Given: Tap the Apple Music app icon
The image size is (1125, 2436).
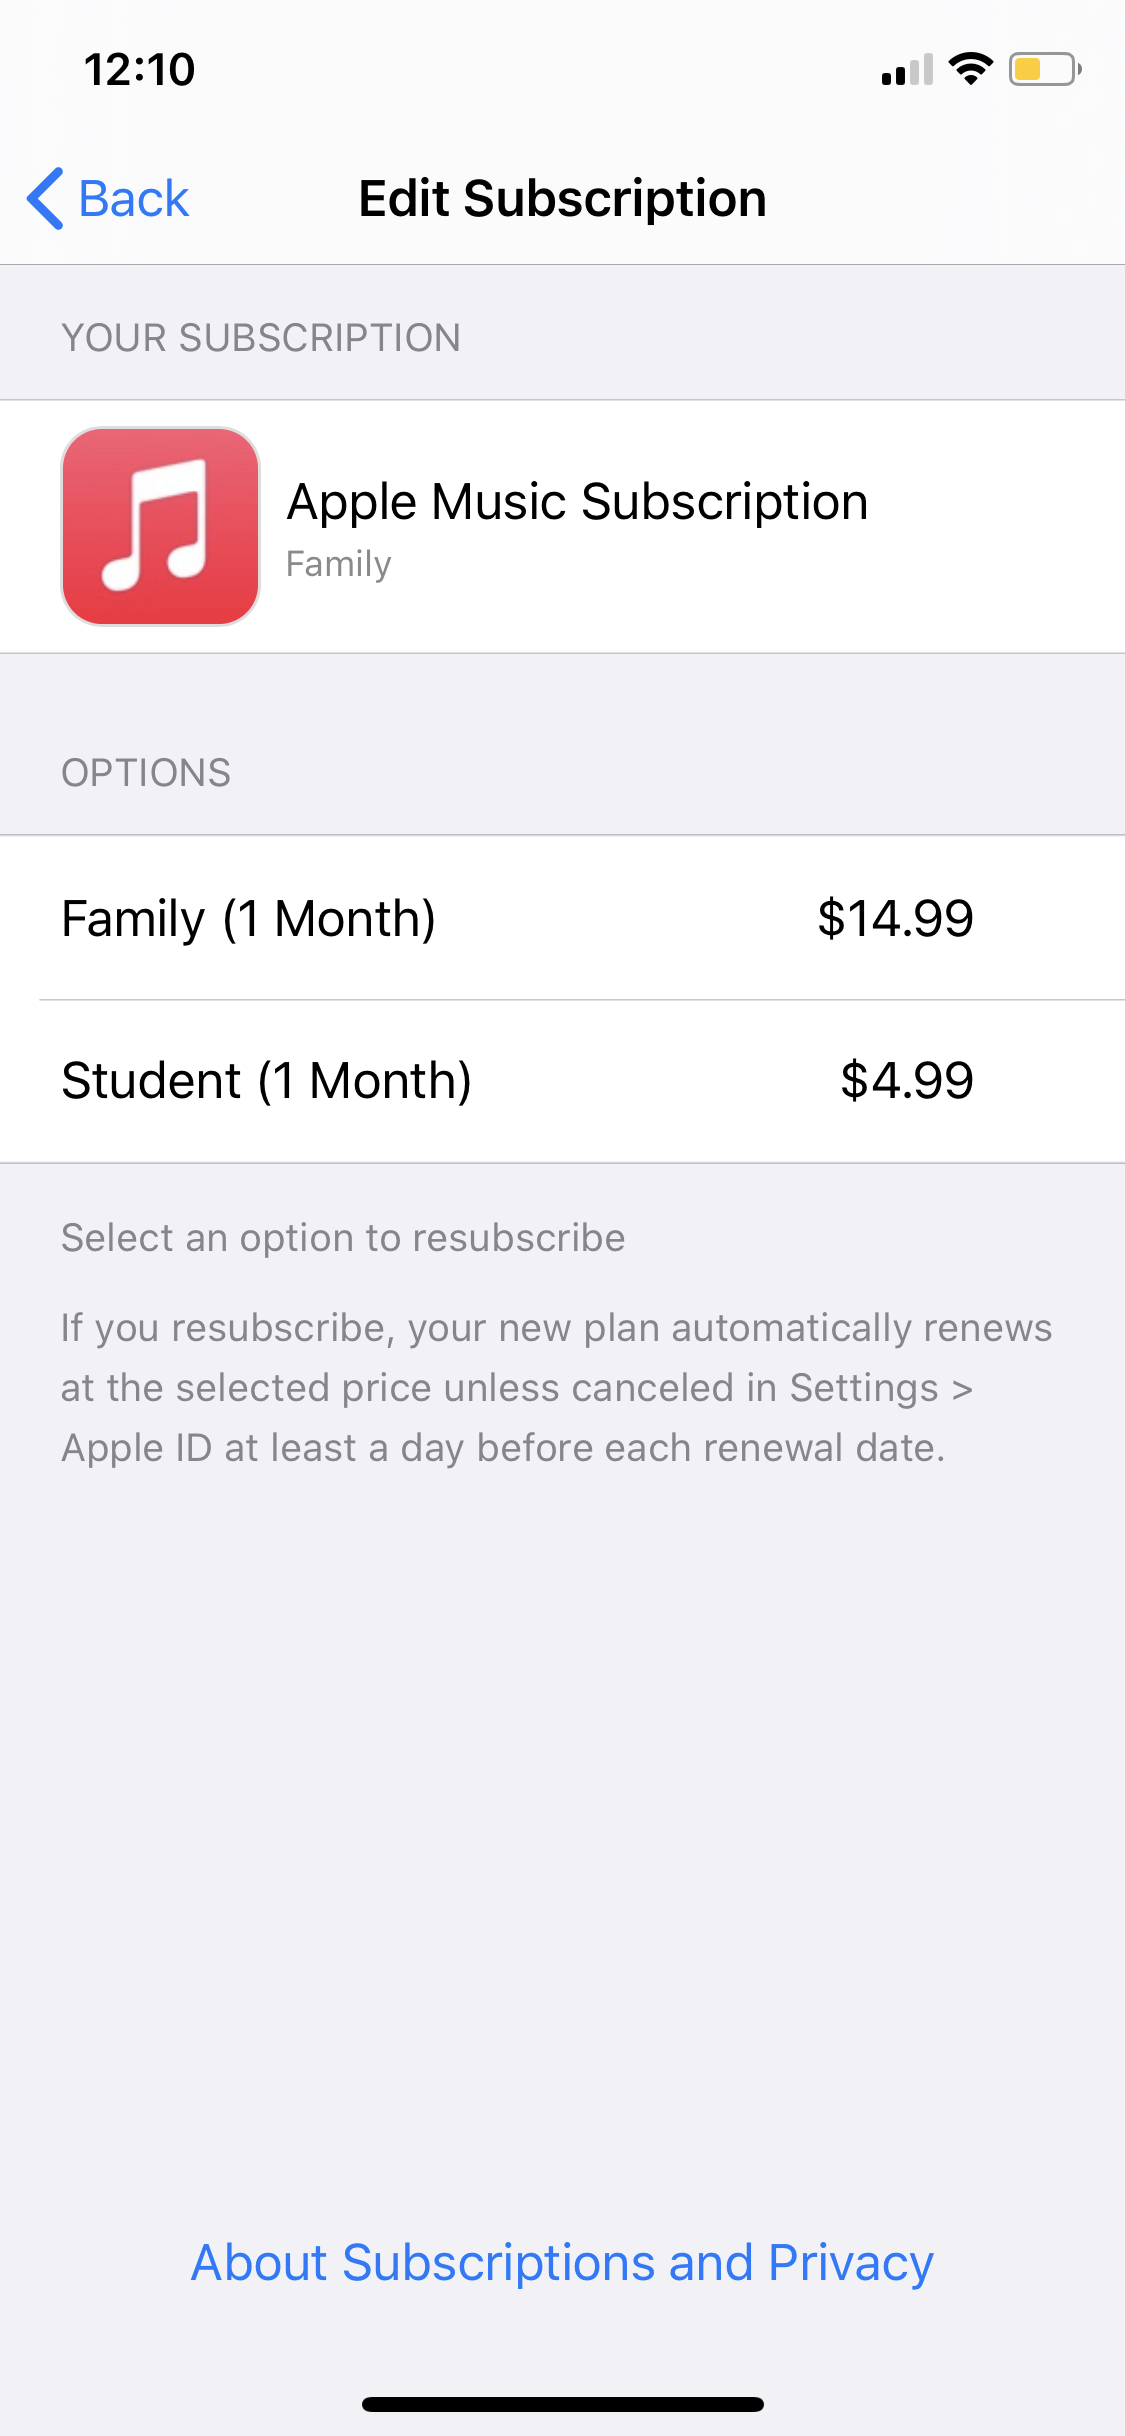Looking at the screenshot, I should point(160,526).
